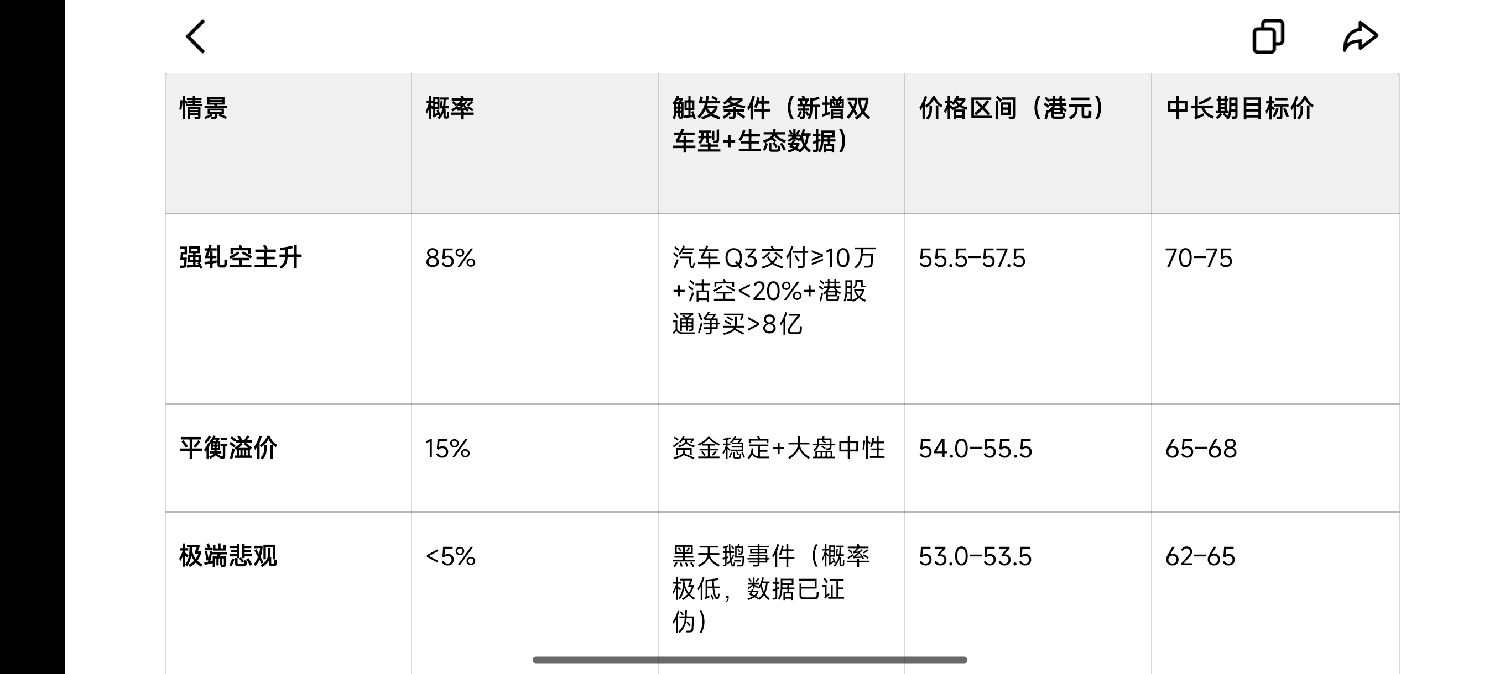Tap the back arrow icon
The image size is (1500, 674).
point(196,37)
